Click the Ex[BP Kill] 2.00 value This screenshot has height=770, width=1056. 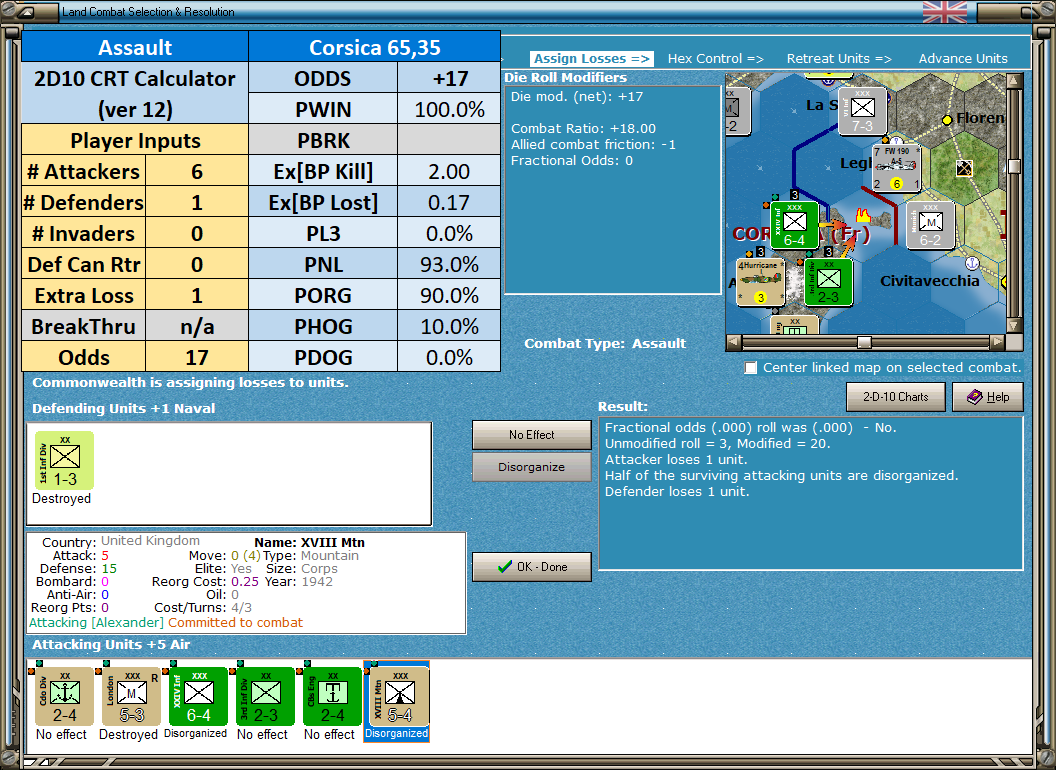[449, 172]
